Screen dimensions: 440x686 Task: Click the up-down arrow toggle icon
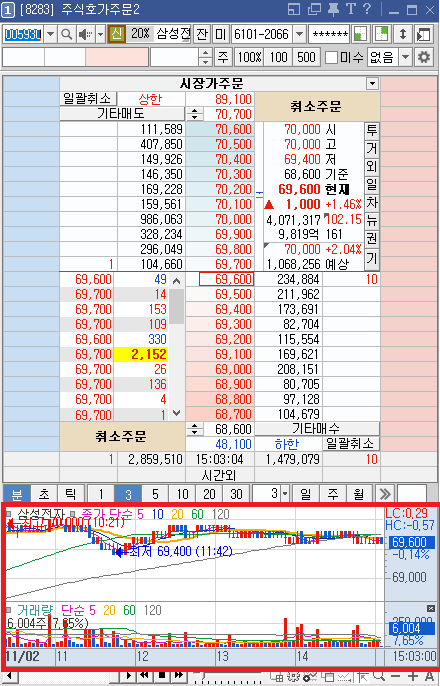[403, 34]
